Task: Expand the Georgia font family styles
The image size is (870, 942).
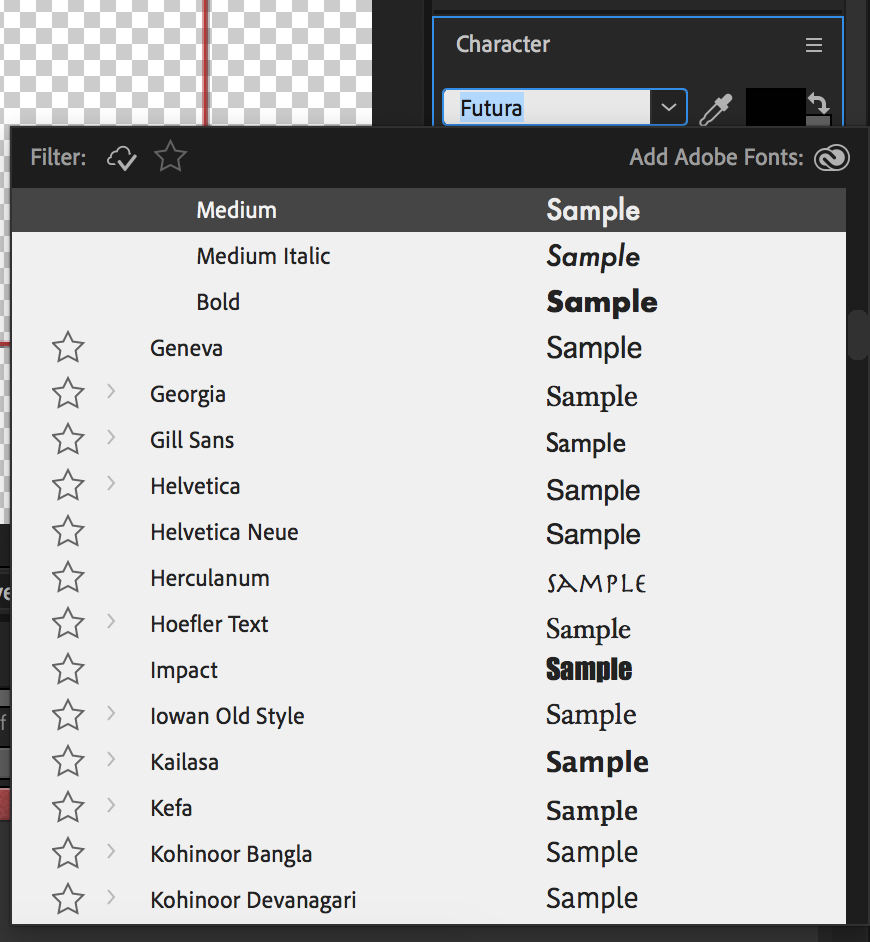Action: pos(111,392)
